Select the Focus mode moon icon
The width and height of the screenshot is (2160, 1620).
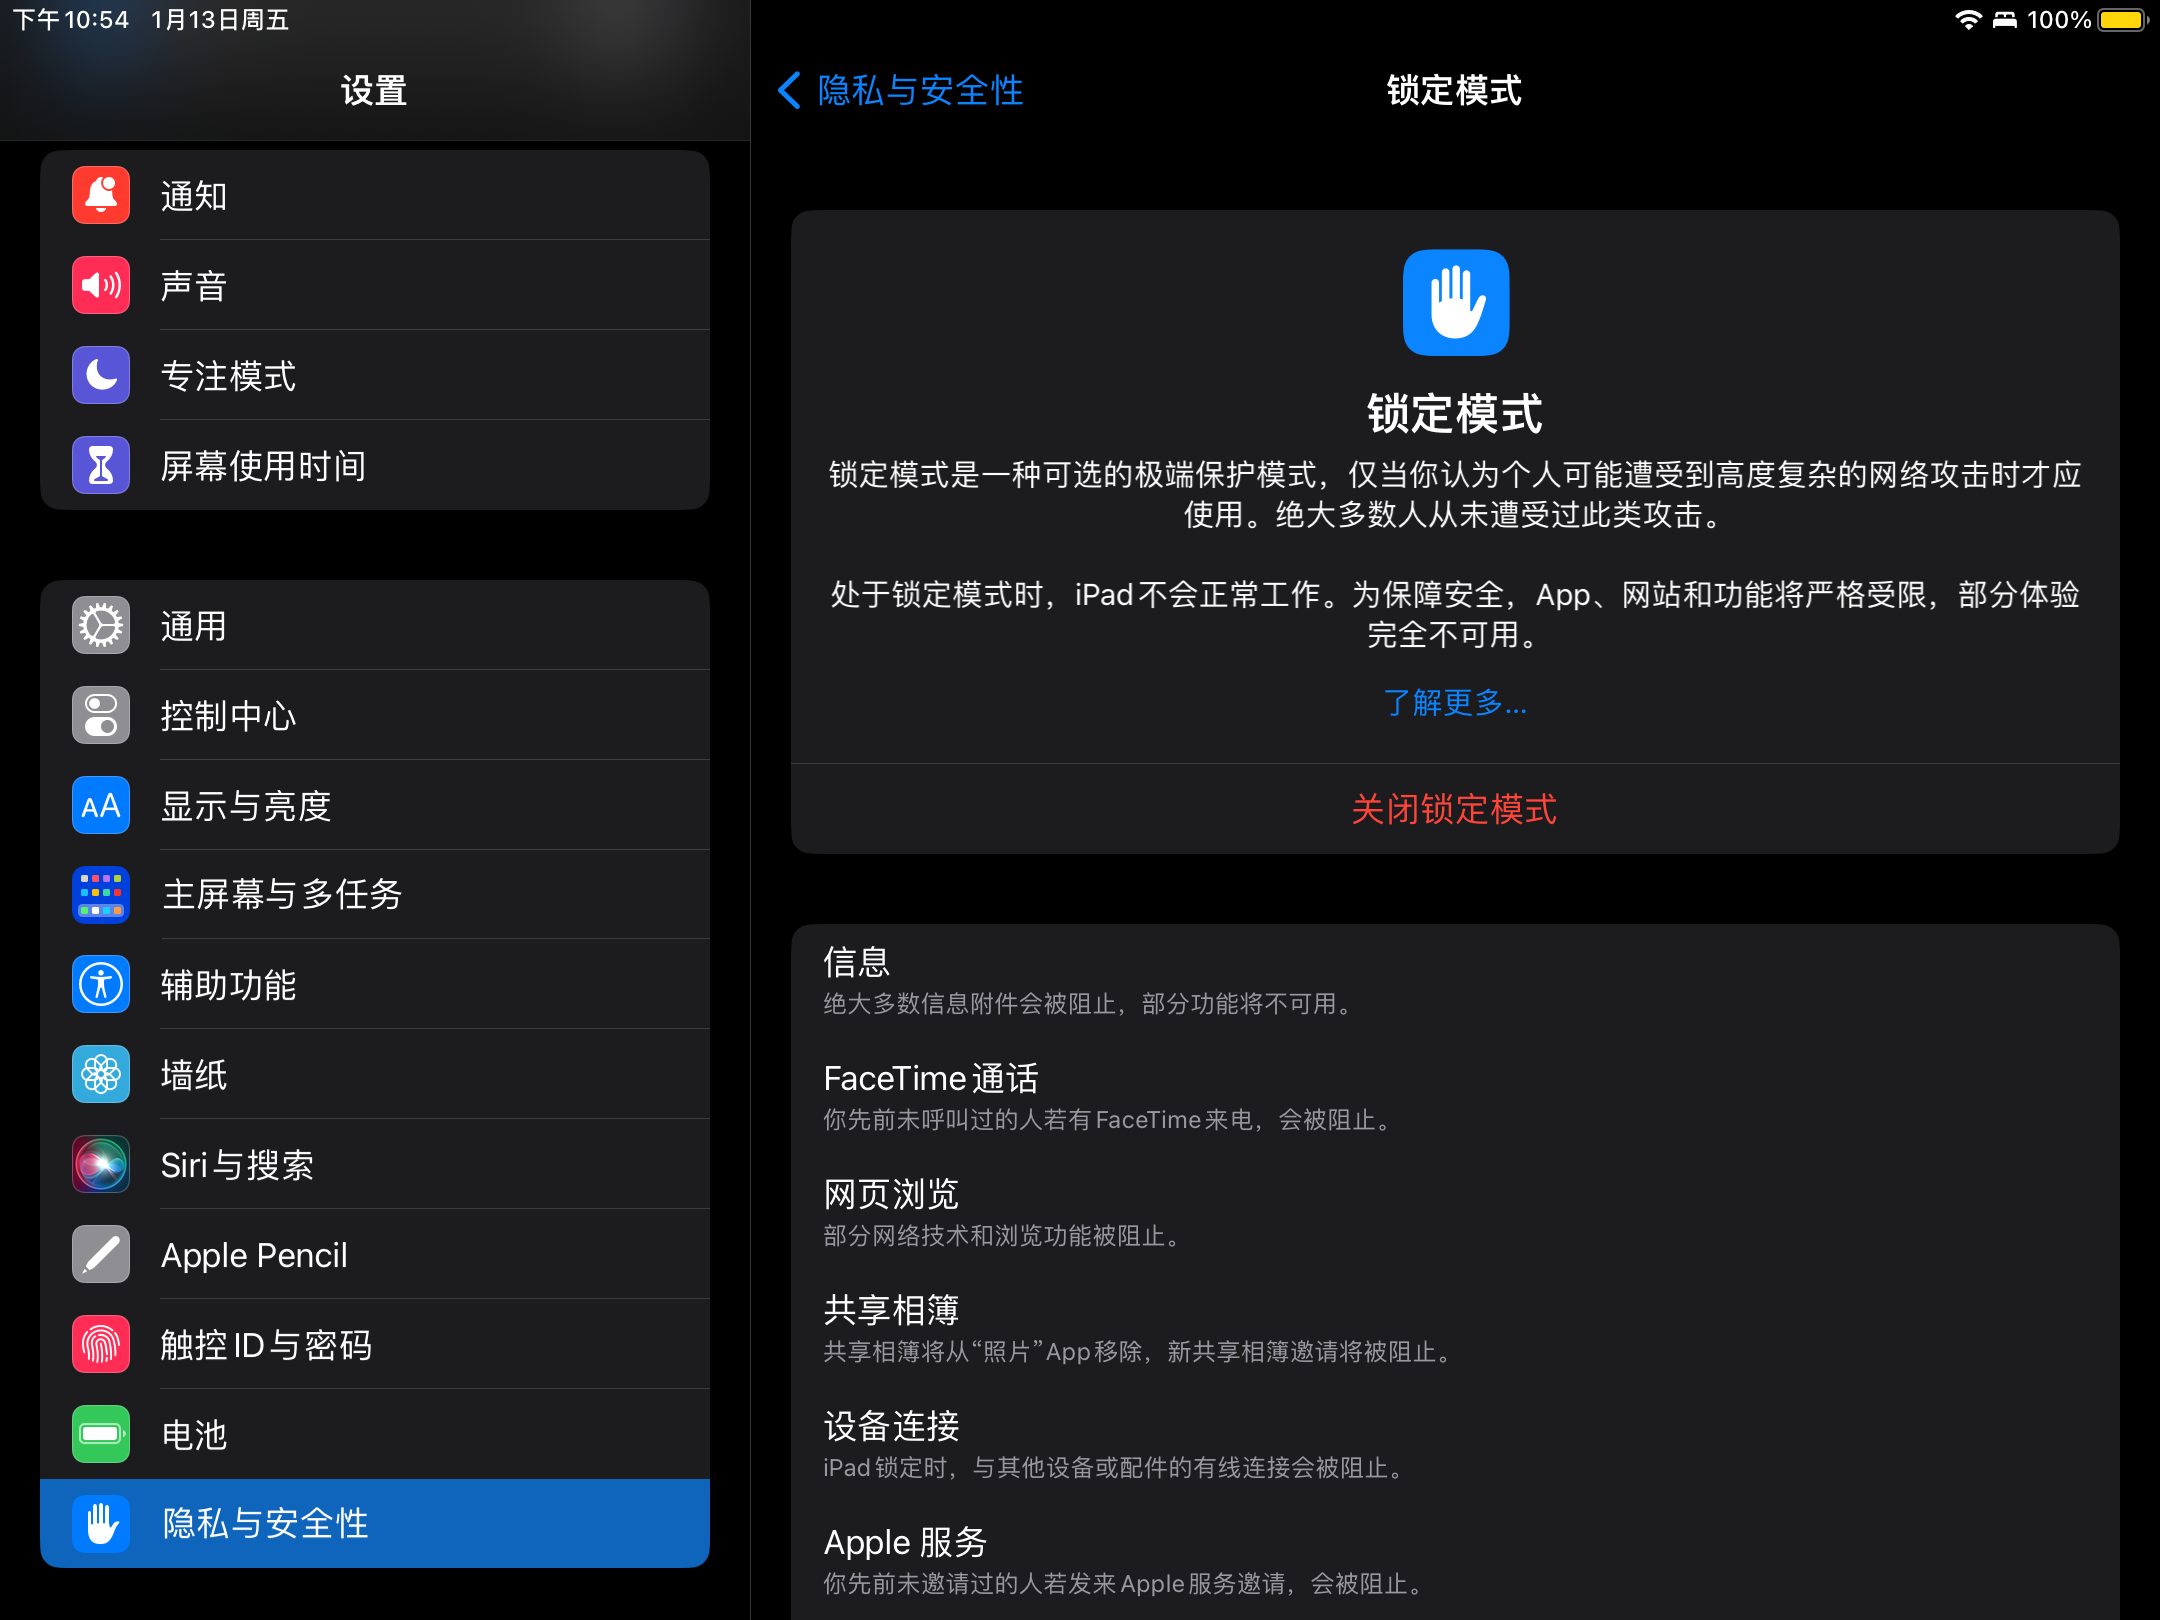[x=101, y=376]
